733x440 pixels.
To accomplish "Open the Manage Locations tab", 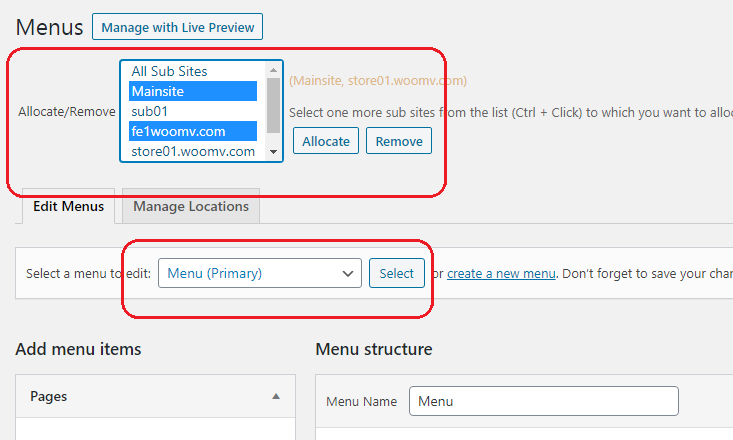I will 191,206.
